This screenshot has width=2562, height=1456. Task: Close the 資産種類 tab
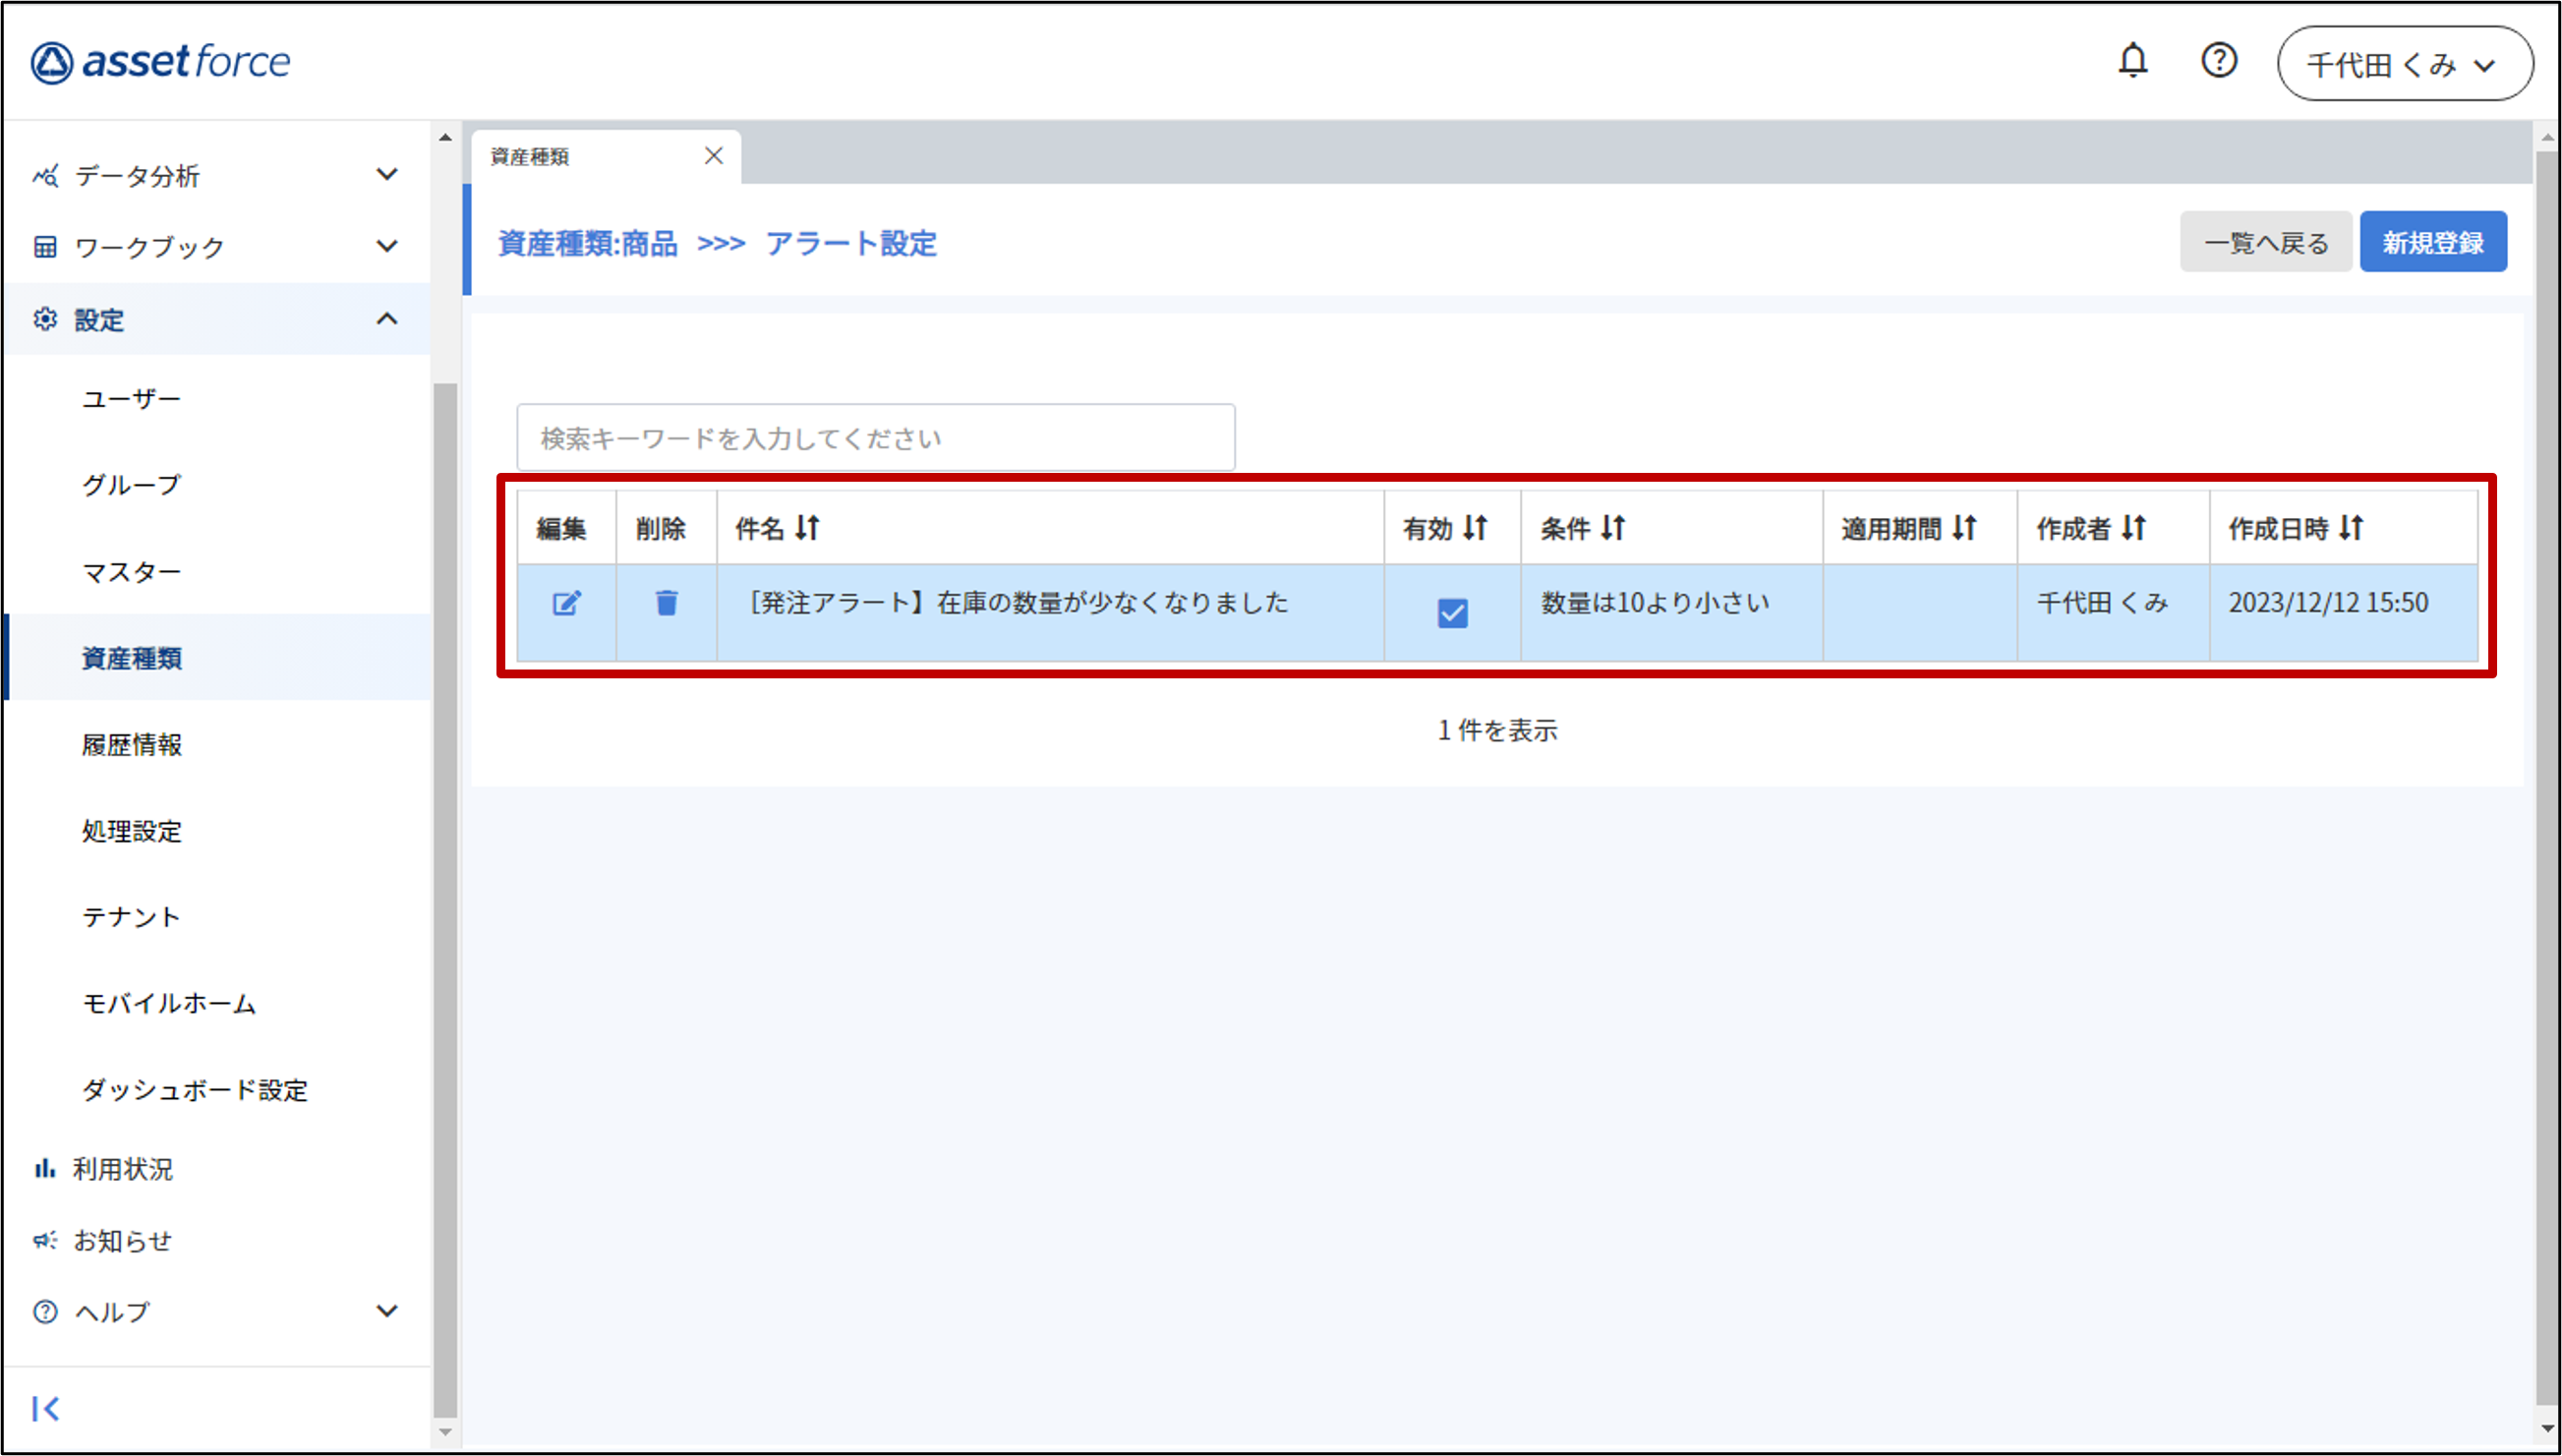pos(713,156)
